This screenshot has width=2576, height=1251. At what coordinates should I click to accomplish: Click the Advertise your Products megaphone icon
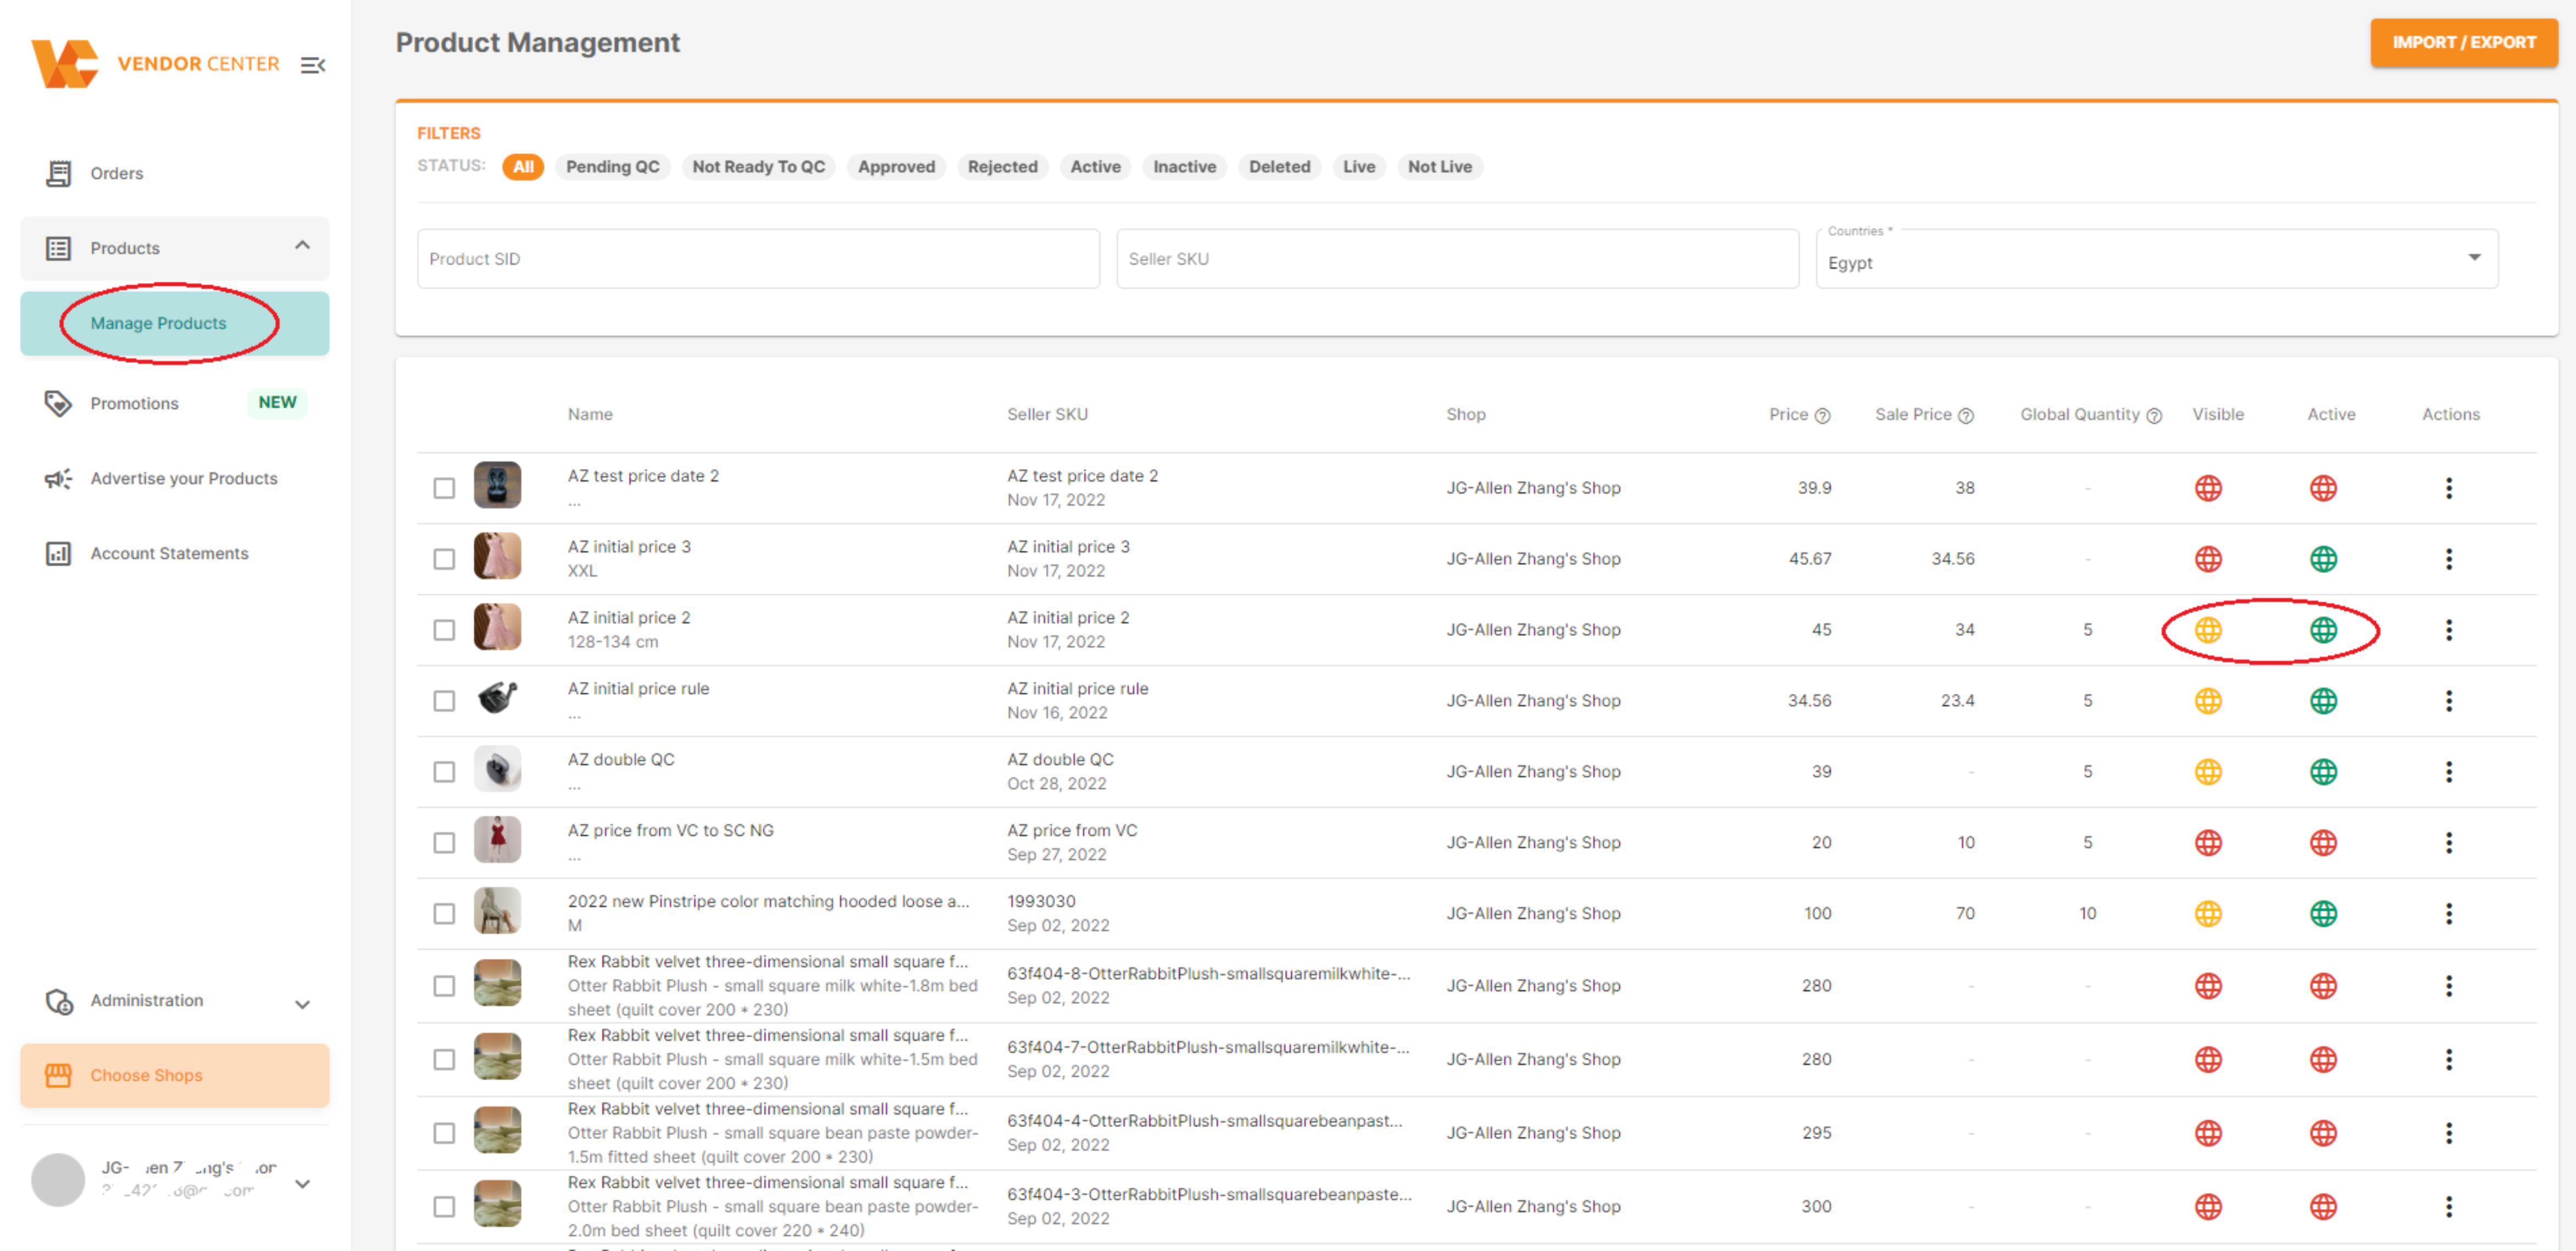click(58, 478)
